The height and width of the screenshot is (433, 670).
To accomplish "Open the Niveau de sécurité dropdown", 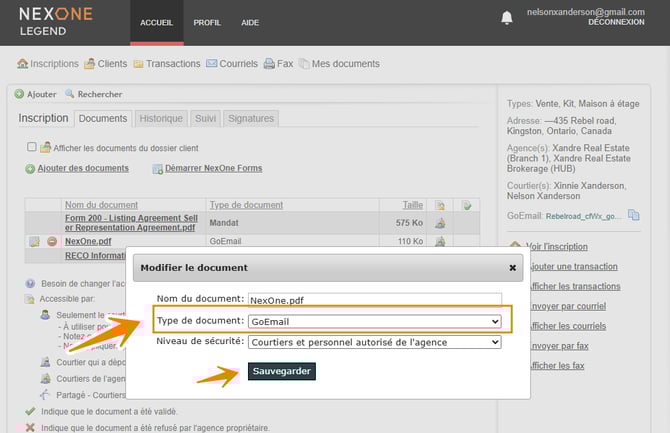I will pos(374,342).
